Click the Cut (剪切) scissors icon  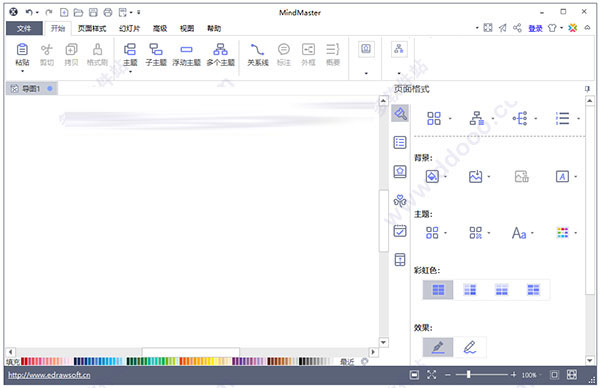pyautogui.click(x=47, y=49)
